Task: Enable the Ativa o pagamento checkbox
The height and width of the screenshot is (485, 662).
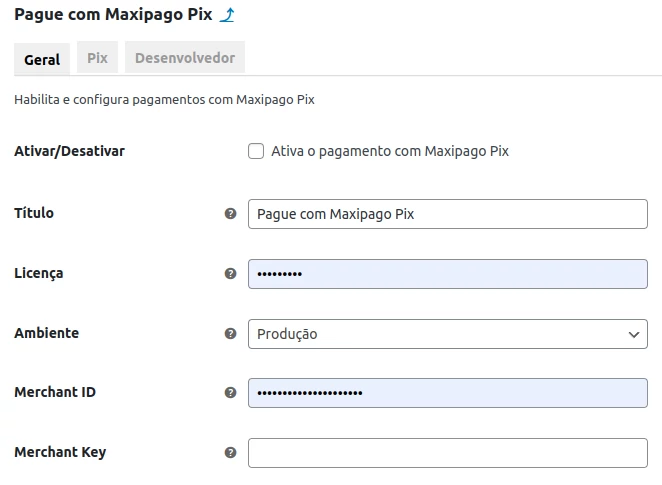Action: click(256, 152)
